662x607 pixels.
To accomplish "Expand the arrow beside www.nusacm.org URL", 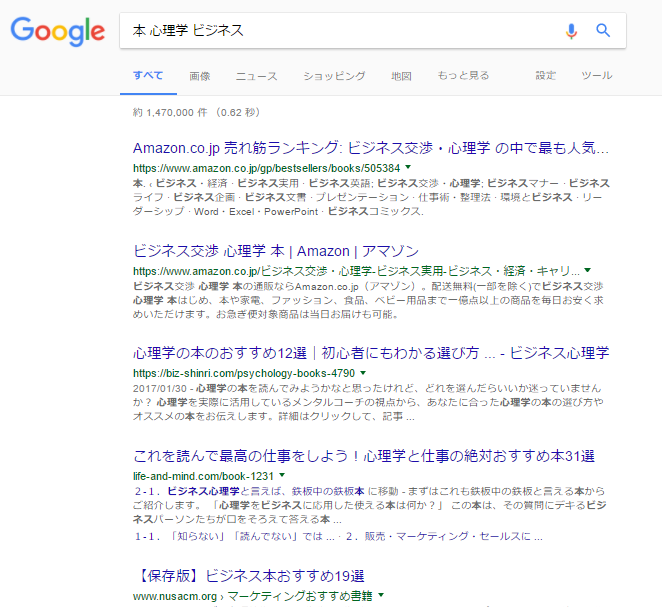I will tap(381, 595).
